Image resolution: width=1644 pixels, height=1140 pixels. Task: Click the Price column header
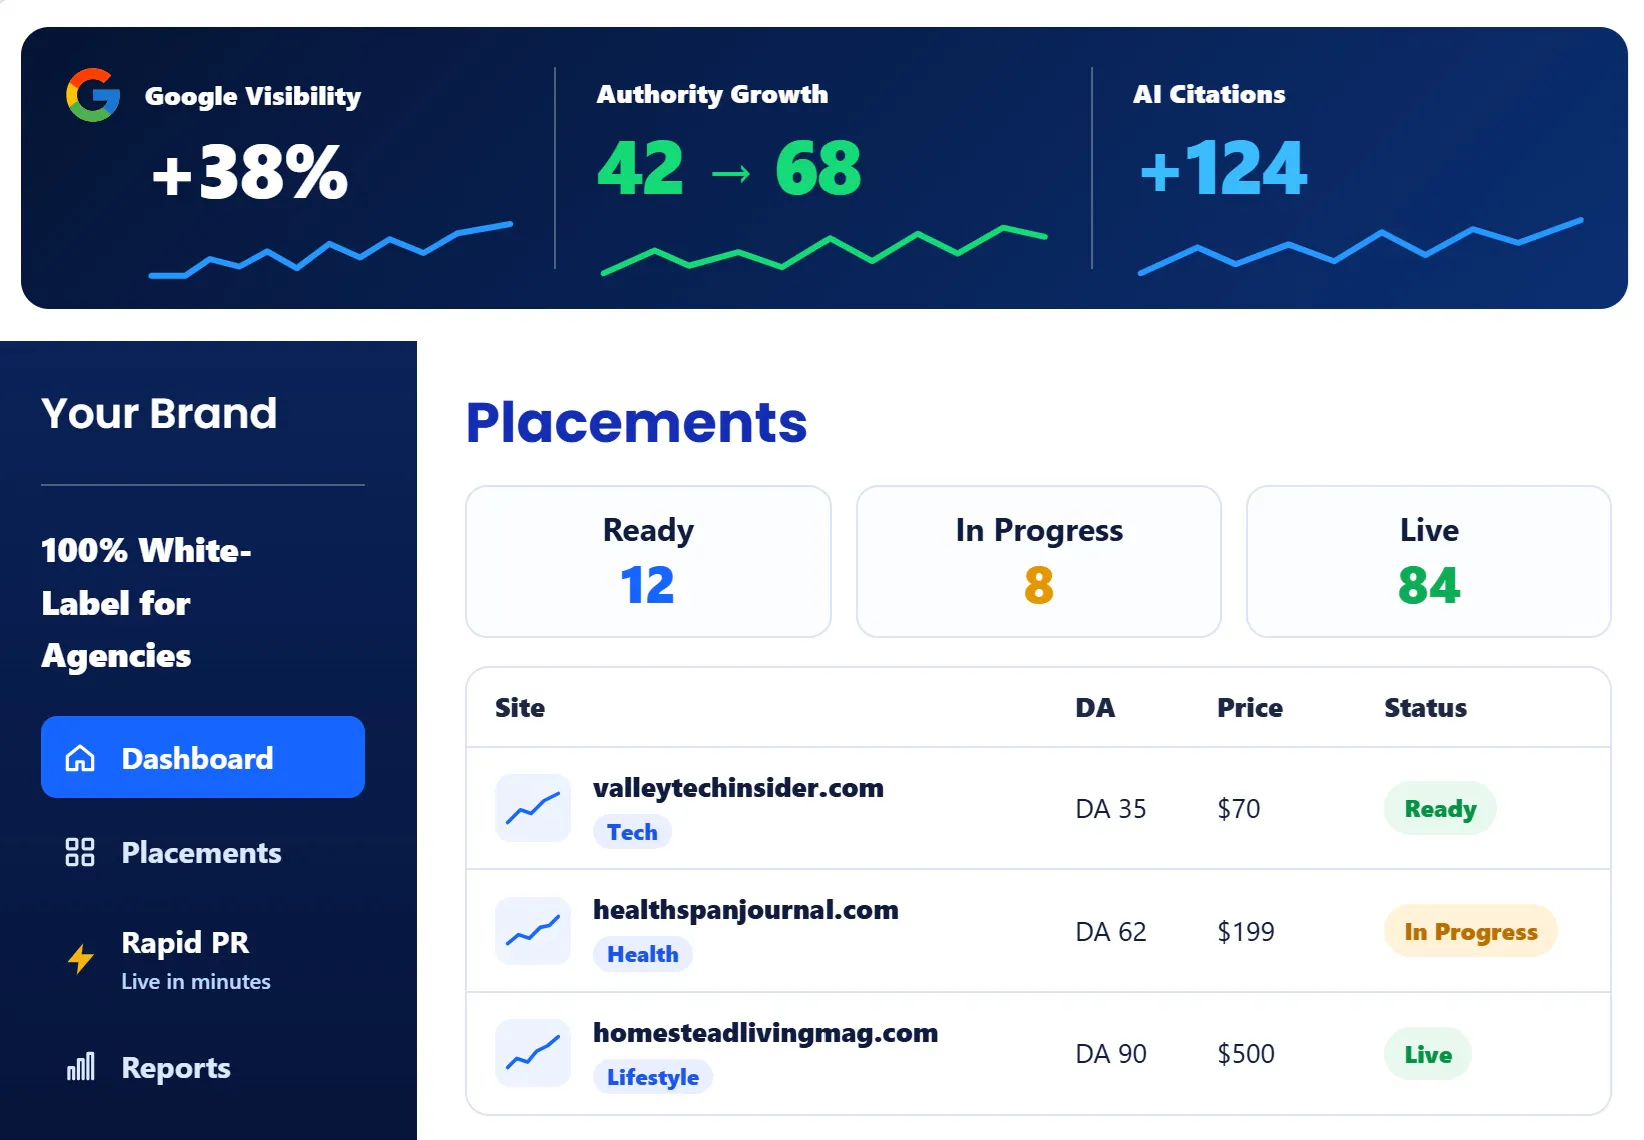pyautogui.click(x=1250, y=708)
